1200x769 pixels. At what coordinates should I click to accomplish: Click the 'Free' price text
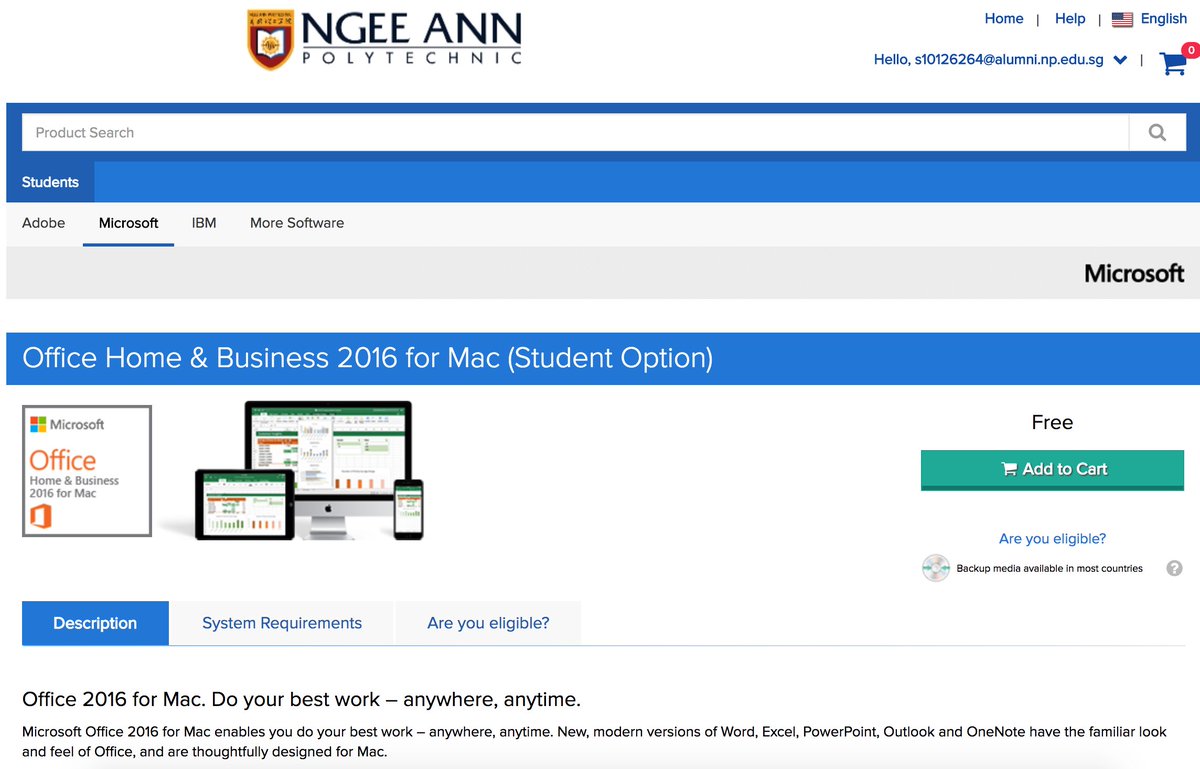[1052, 423]
